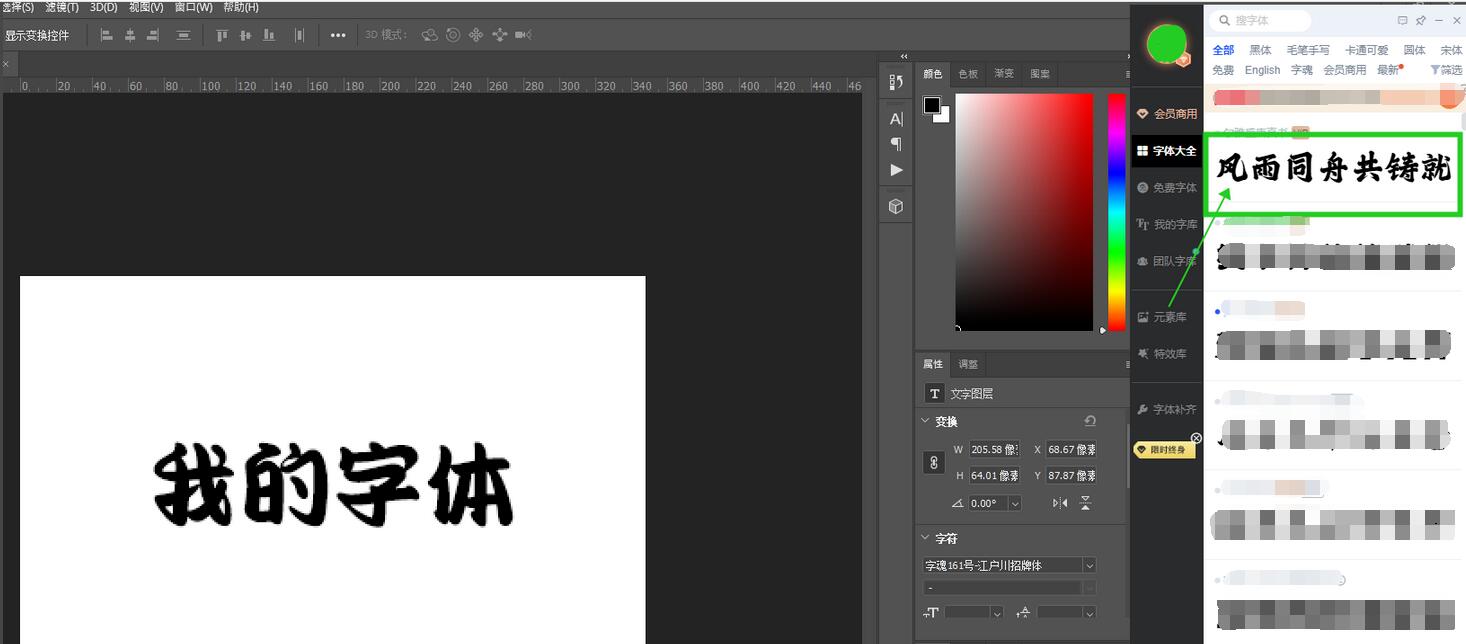Viewport: 1466px width, 644px height.
Task: Switch to the 色板 tab
Action: (967, 73)
